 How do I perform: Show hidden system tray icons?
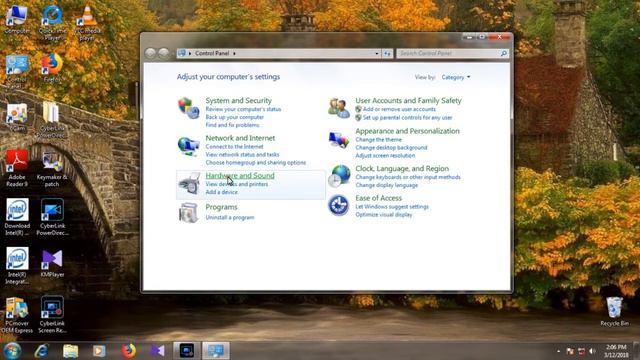[x=558, y=351]
